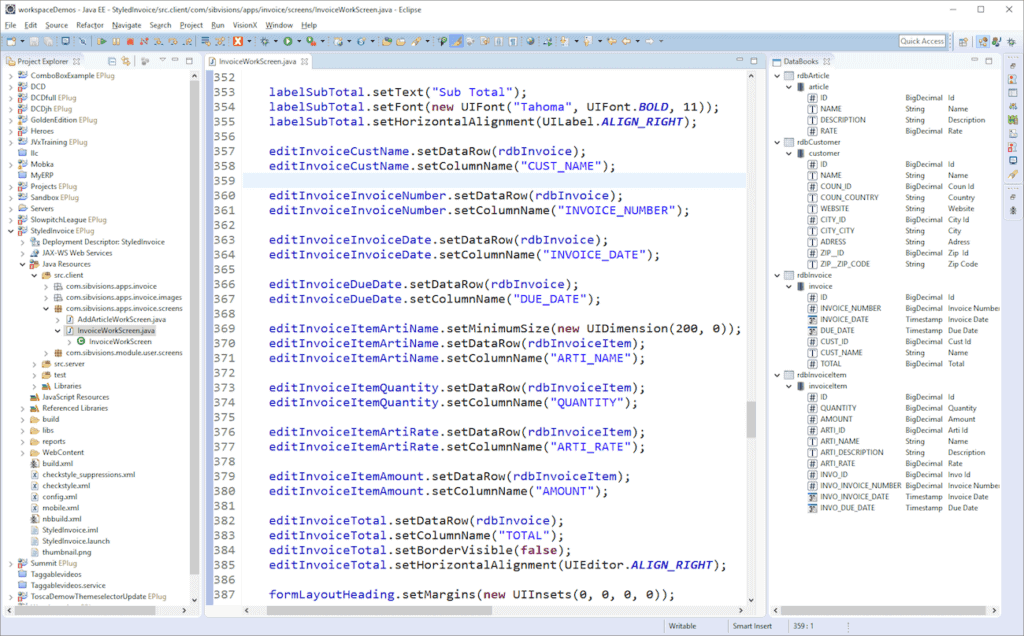Open the VisionX menu
Image resolution: width=1024 pixels, height=636 pixels.
coord(245,25)
